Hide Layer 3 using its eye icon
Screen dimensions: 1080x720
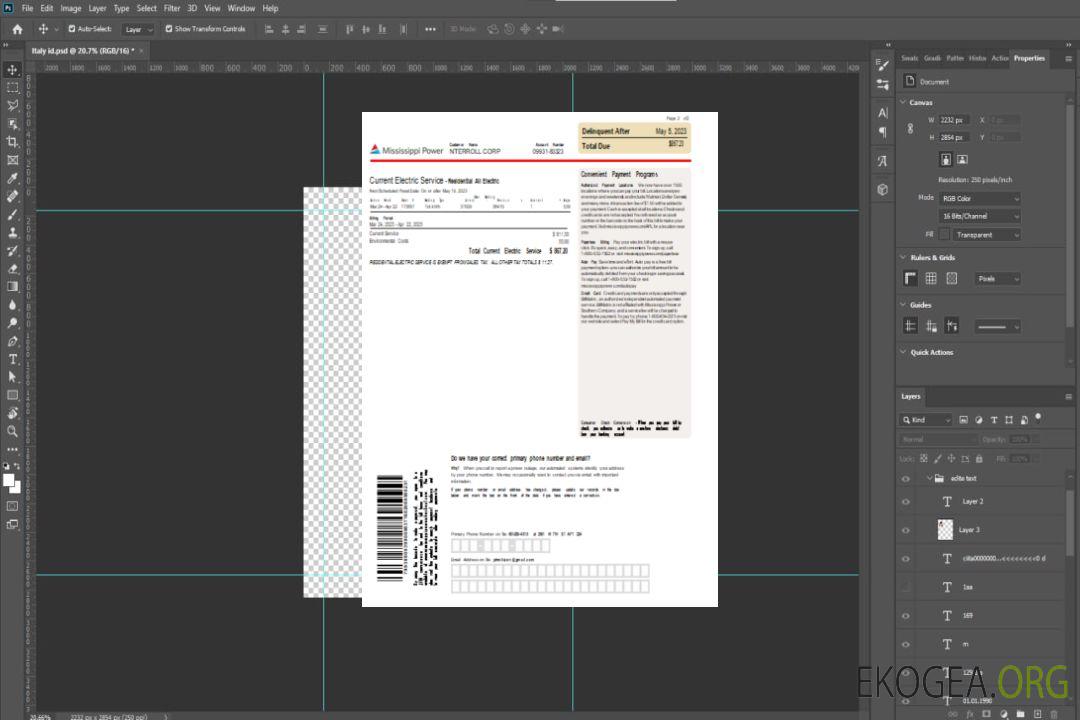906,530
